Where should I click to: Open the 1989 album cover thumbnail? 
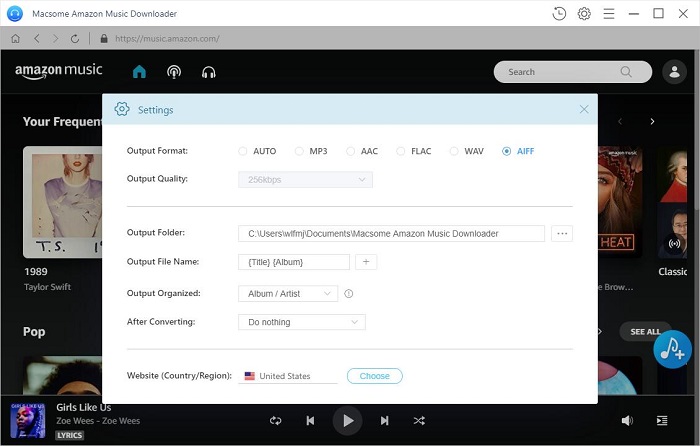pyautogui.click(x=62, y=202)
